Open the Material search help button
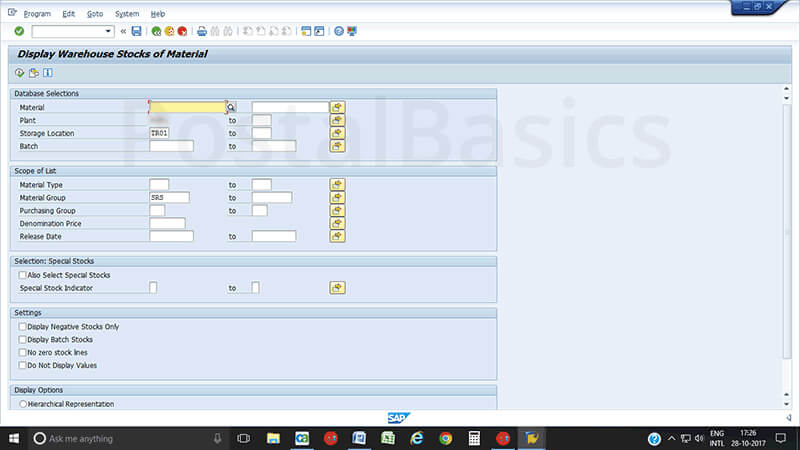This screenshot has width=800, height=450. click(231, 107)
